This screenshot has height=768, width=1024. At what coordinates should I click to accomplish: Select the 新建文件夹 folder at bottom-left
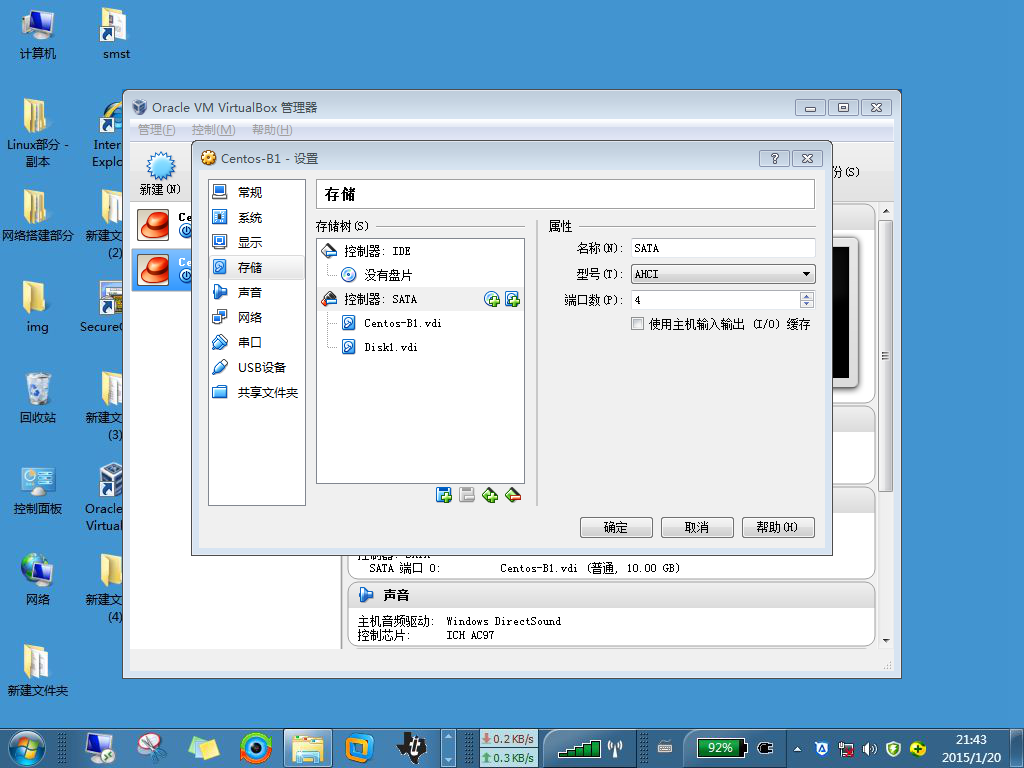point(37,671)
